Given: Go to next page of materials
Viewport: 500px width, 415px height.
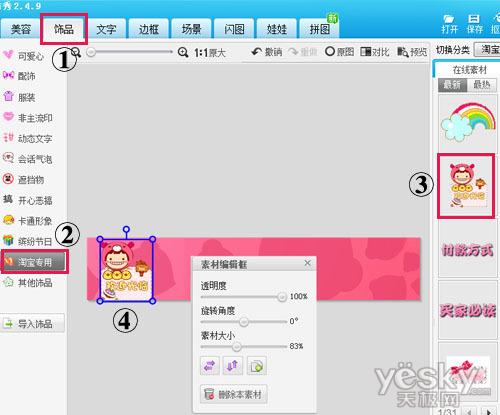Looking at the screenshot, I should pyautogui.click(x=489, y=411).
